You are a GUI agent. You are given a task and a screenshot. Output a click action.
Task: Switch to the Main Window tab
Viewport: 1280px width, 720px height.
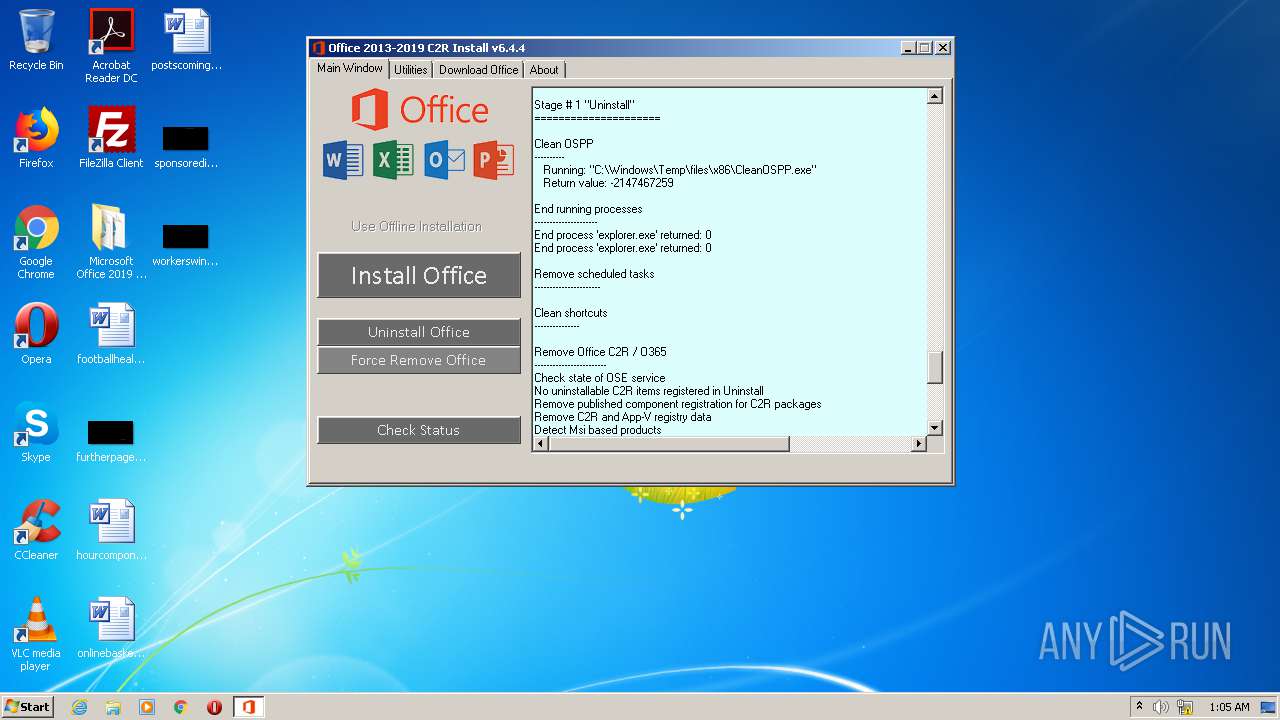(x=350, y=68)
